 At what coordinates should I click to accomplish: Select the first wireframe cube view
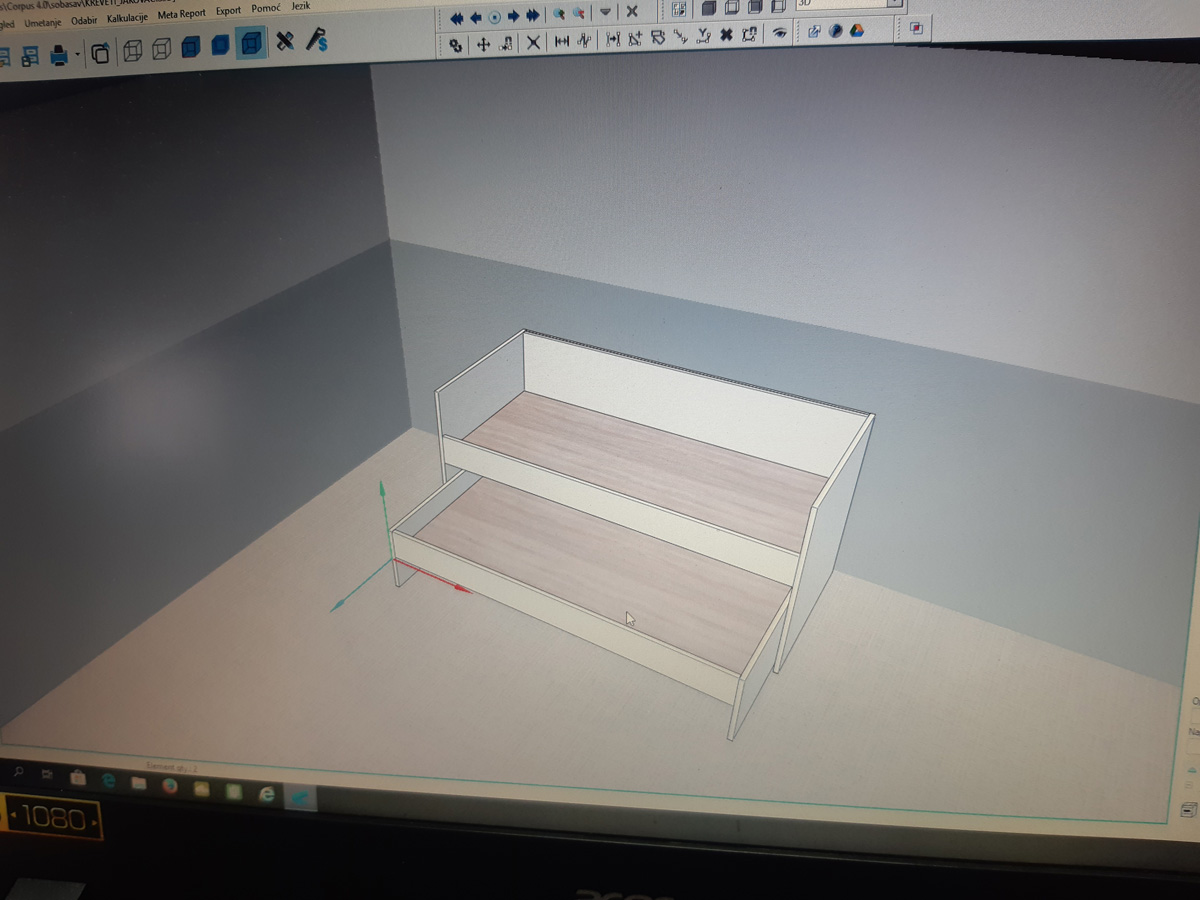[131, 50]
